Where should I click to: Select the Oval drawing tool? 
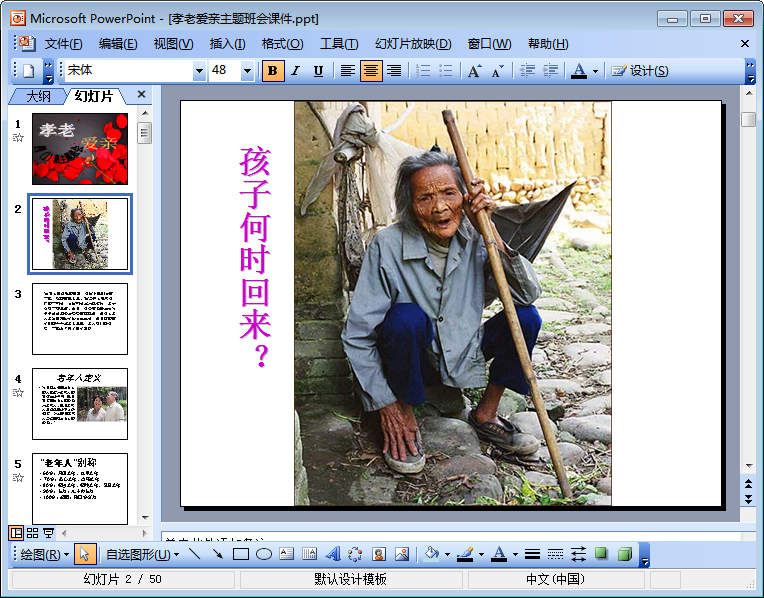[264, 554]
